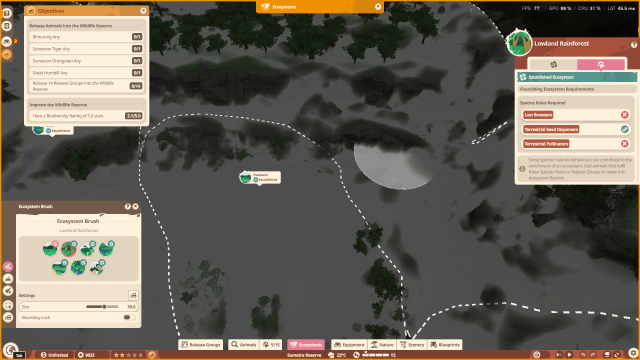640x360 pixels.
Task: Click the Sumatran Tiger Any objective row
Action: coord(86,49)
